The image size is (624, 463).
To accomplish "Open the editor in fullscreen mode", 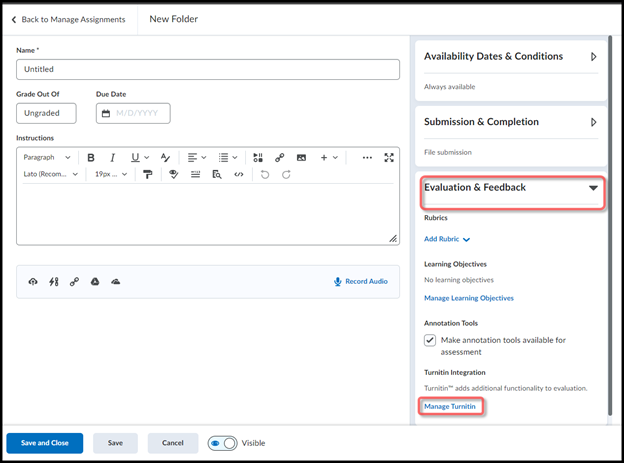I will click(389, 158).
